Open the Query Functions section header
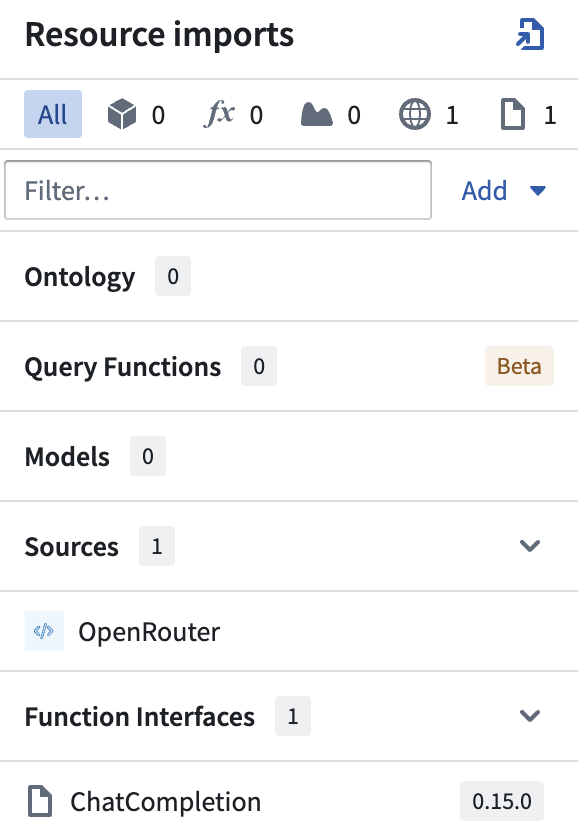 point(289,366)
